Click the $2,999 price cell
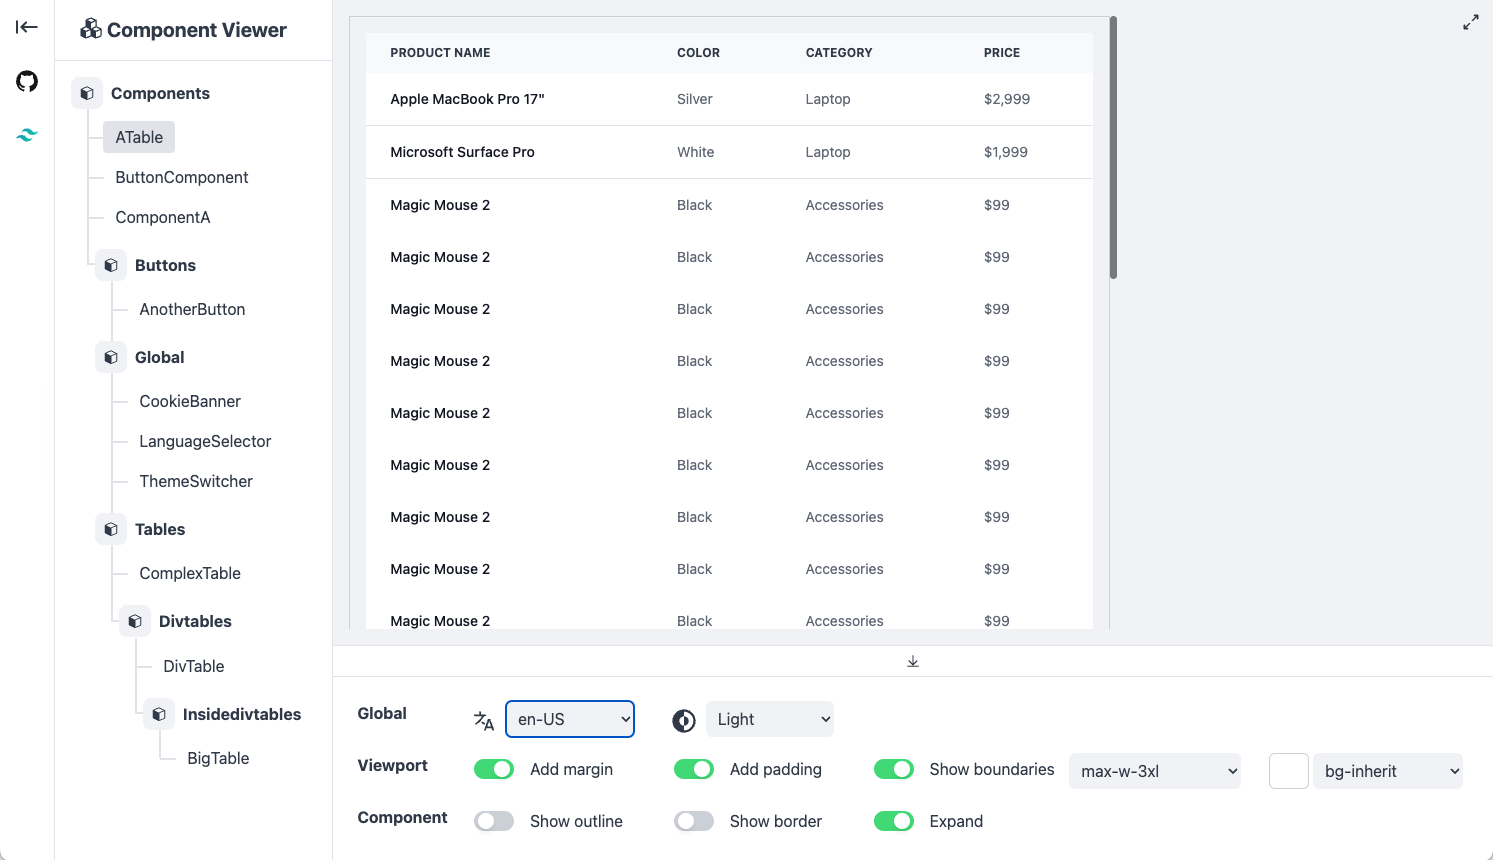Viewport: 1493px width, 860px height. tap(1007, 99)
